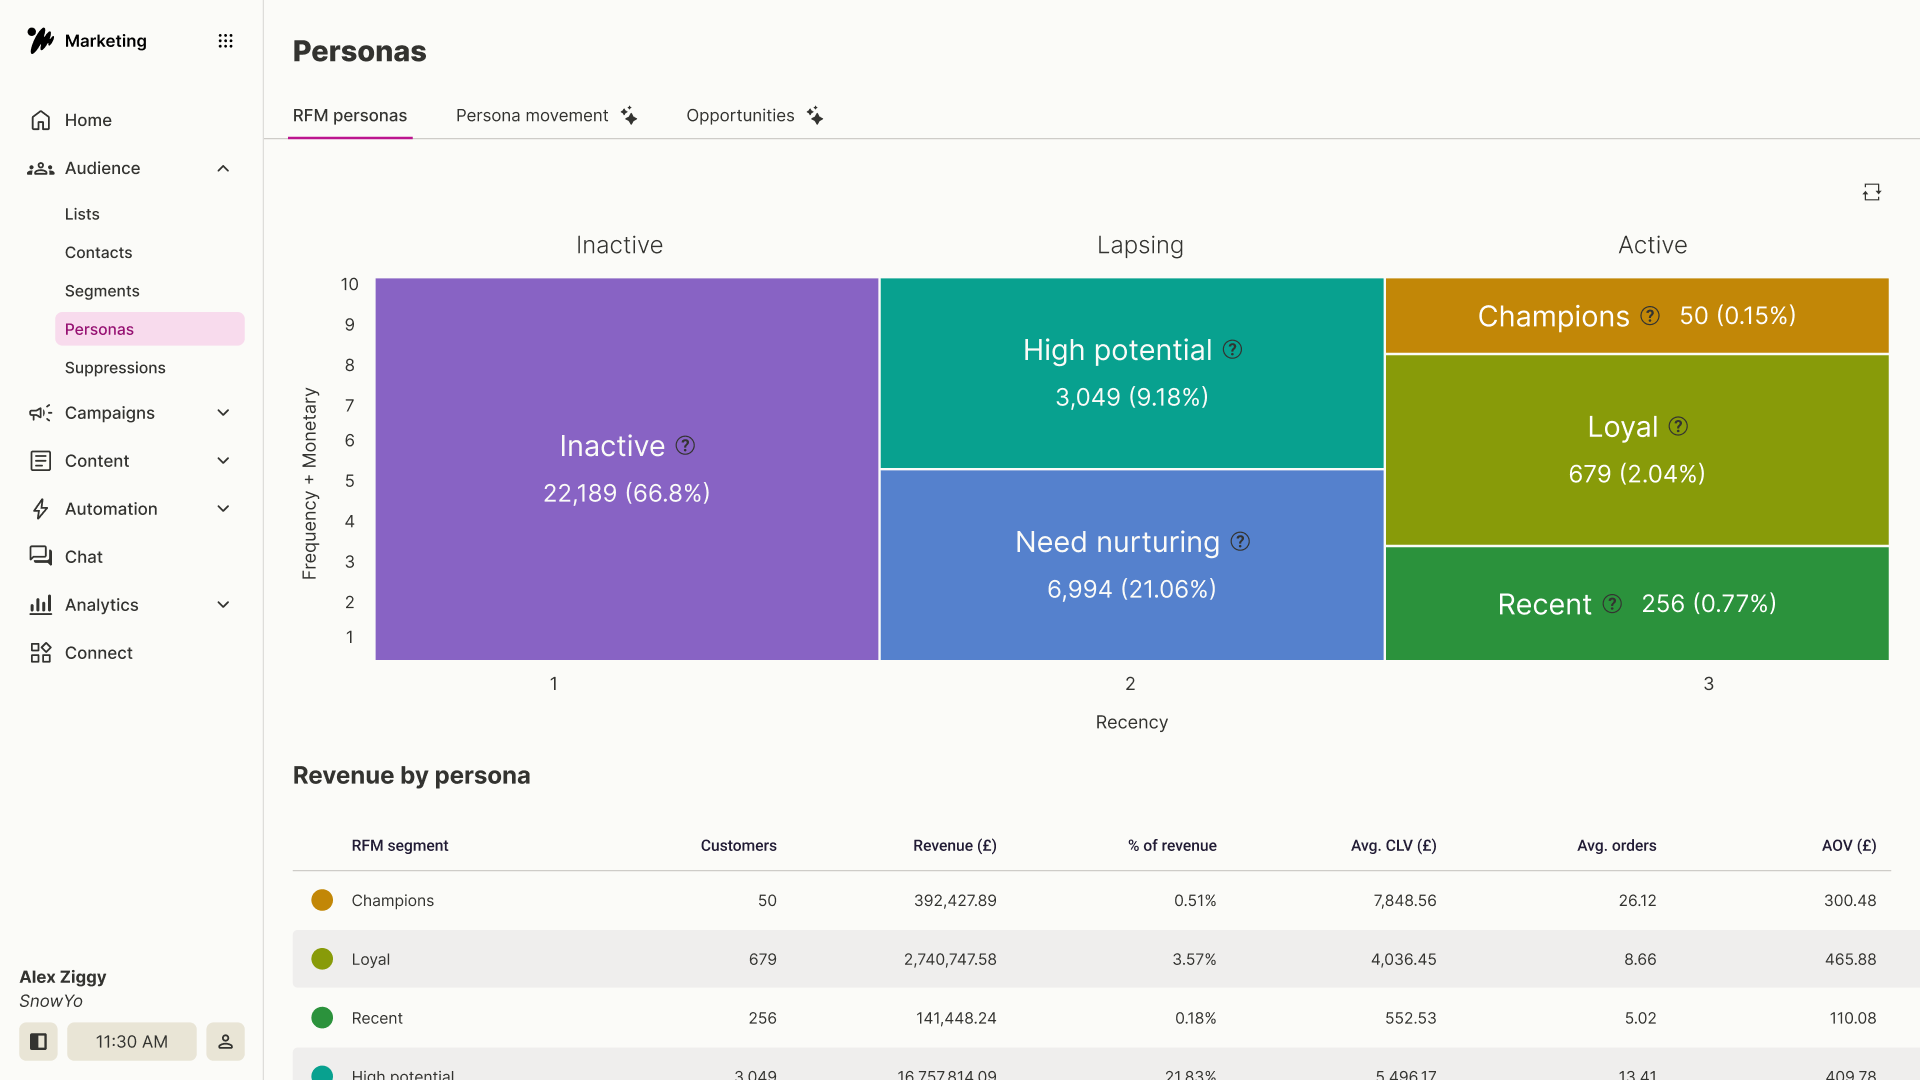Viewport: 1920px width, 1080px height.
Task: Open Suppressions in the Audience menu
Action: click(x=115, y=368)
